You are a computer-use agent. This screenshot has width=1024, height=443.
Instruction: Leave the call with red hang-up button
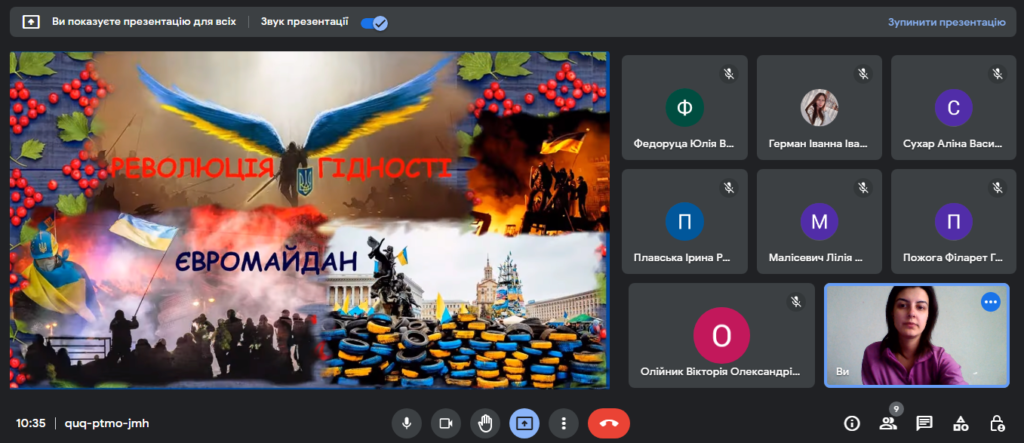pos(608,423)
